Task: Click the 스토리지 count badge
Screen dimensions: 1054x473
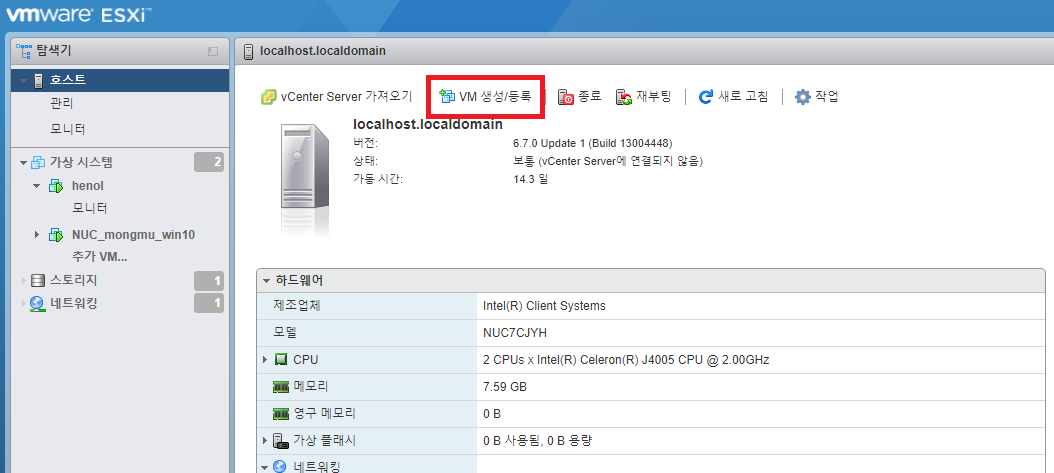Action: 209,281
